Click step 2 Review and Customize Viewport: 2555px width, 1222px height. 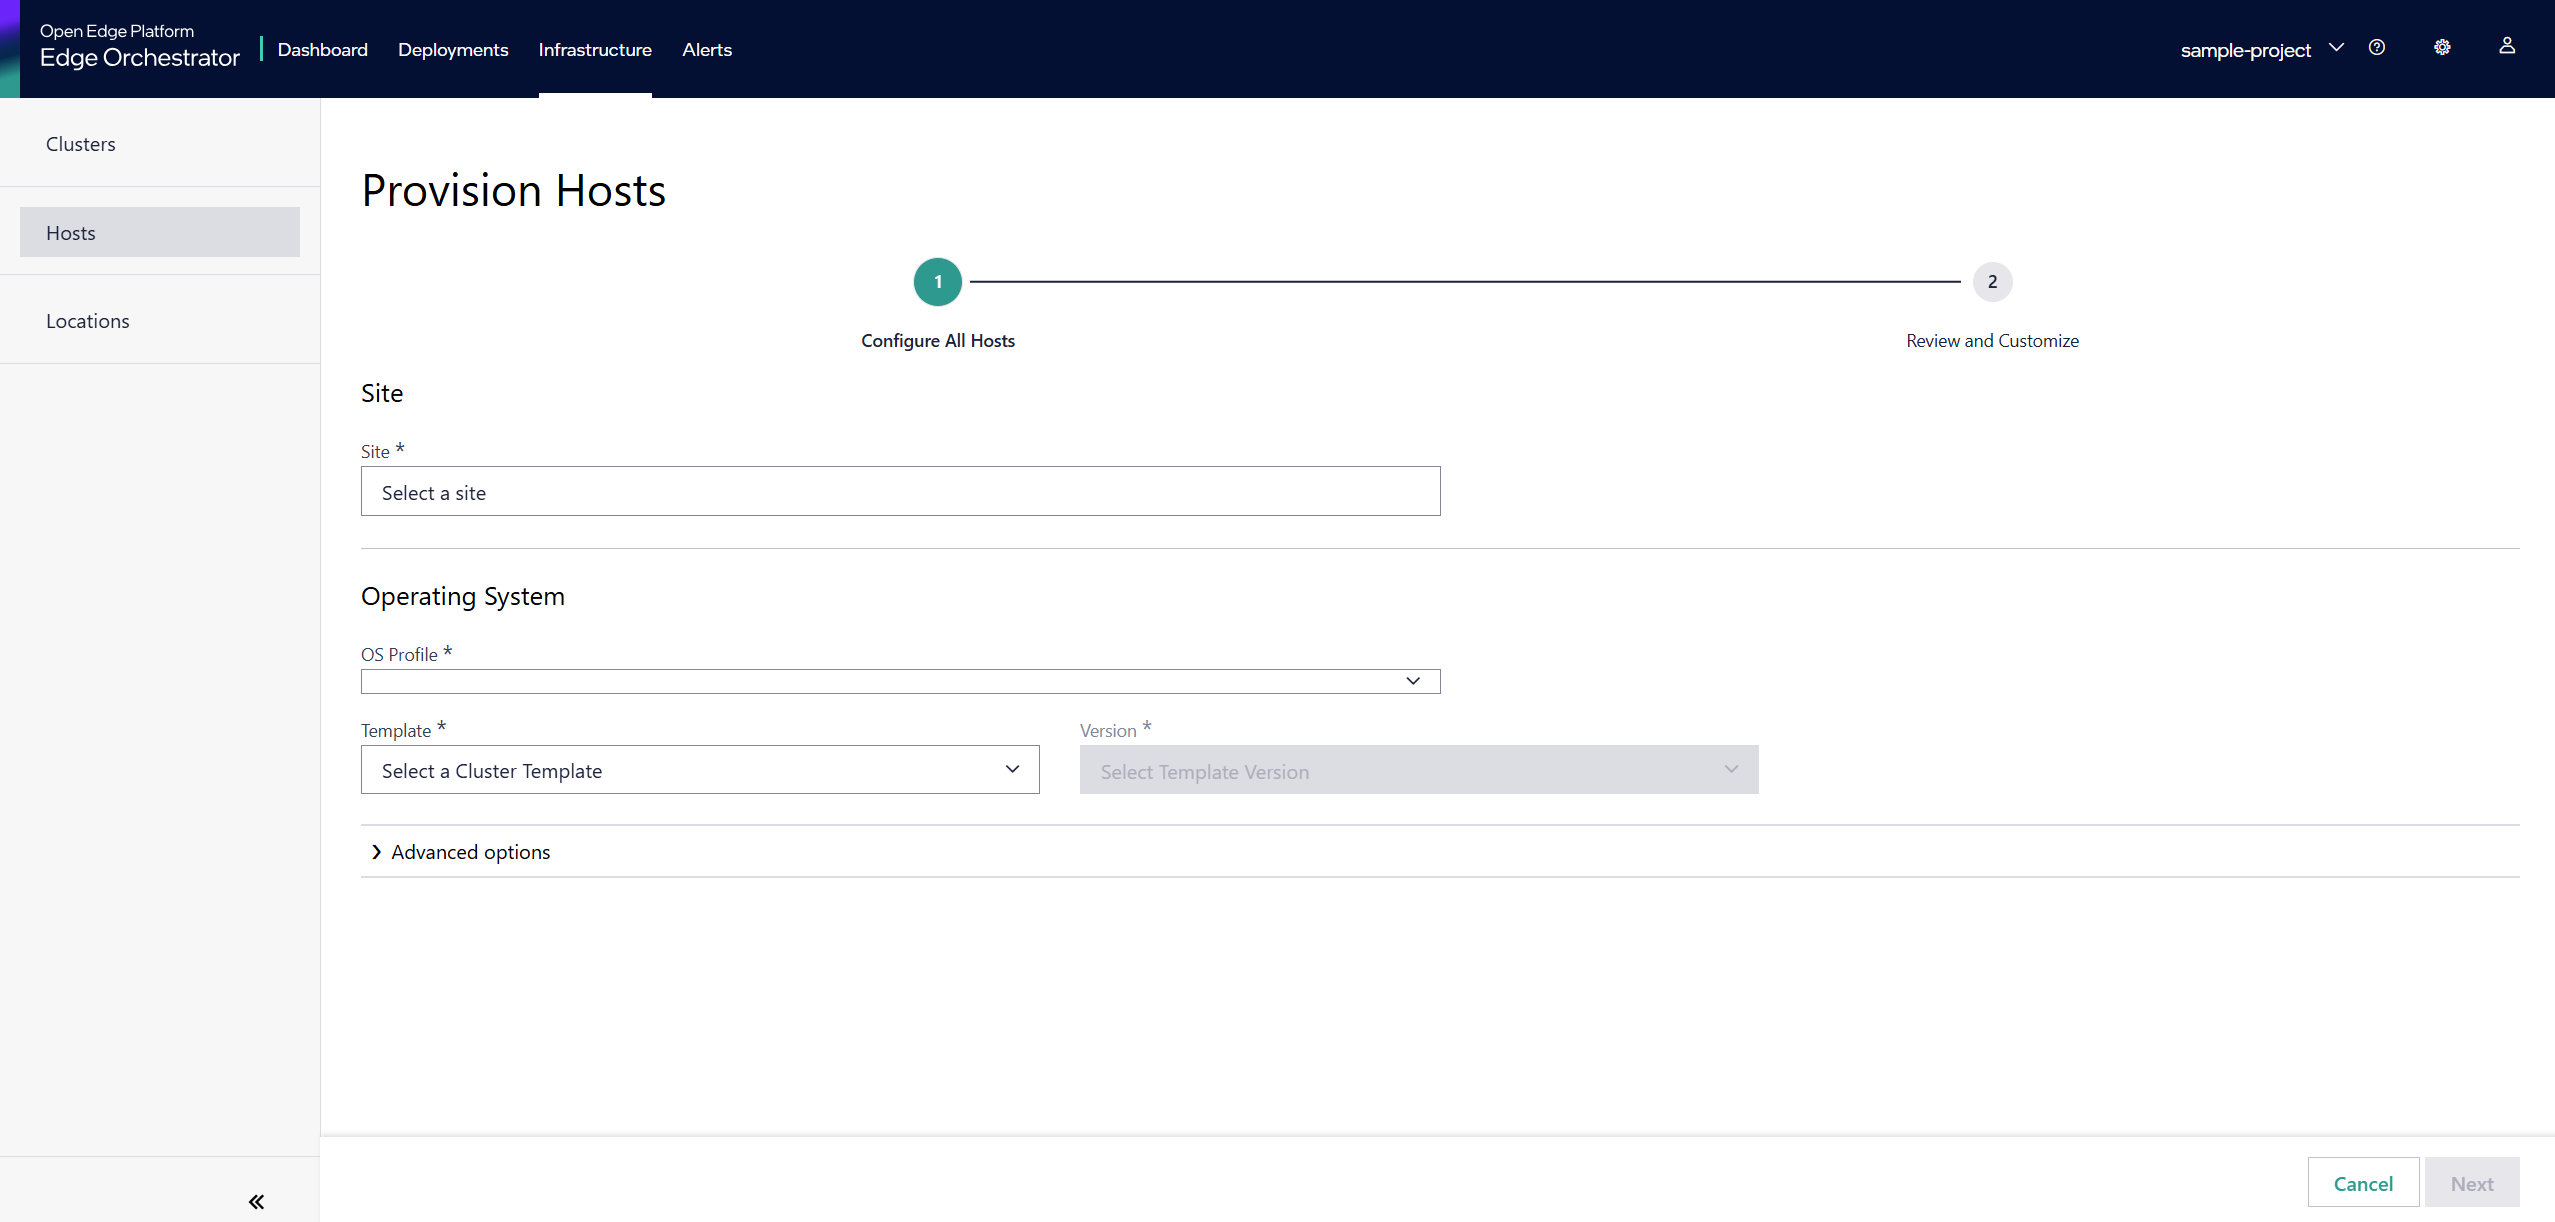1992,282
